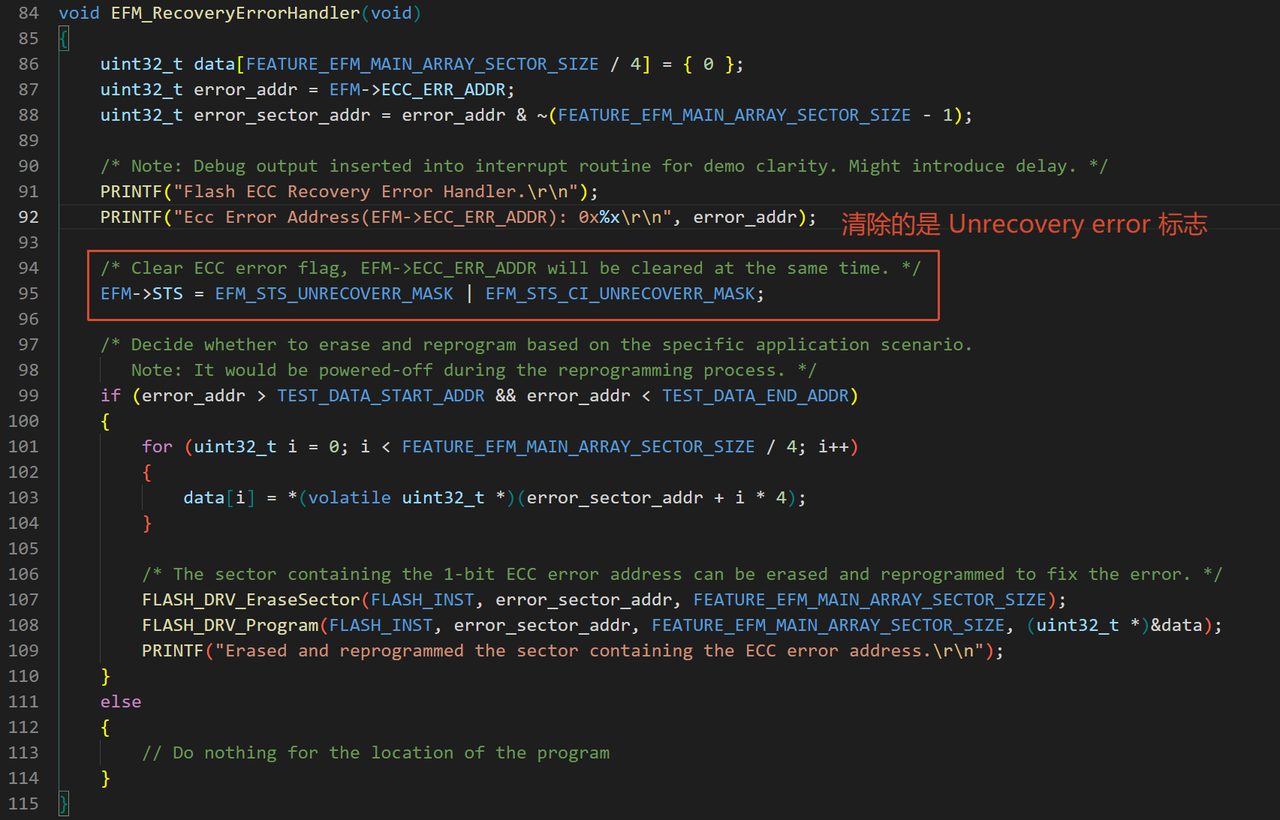Select line number 84 in the gutter

pos(29,13)
